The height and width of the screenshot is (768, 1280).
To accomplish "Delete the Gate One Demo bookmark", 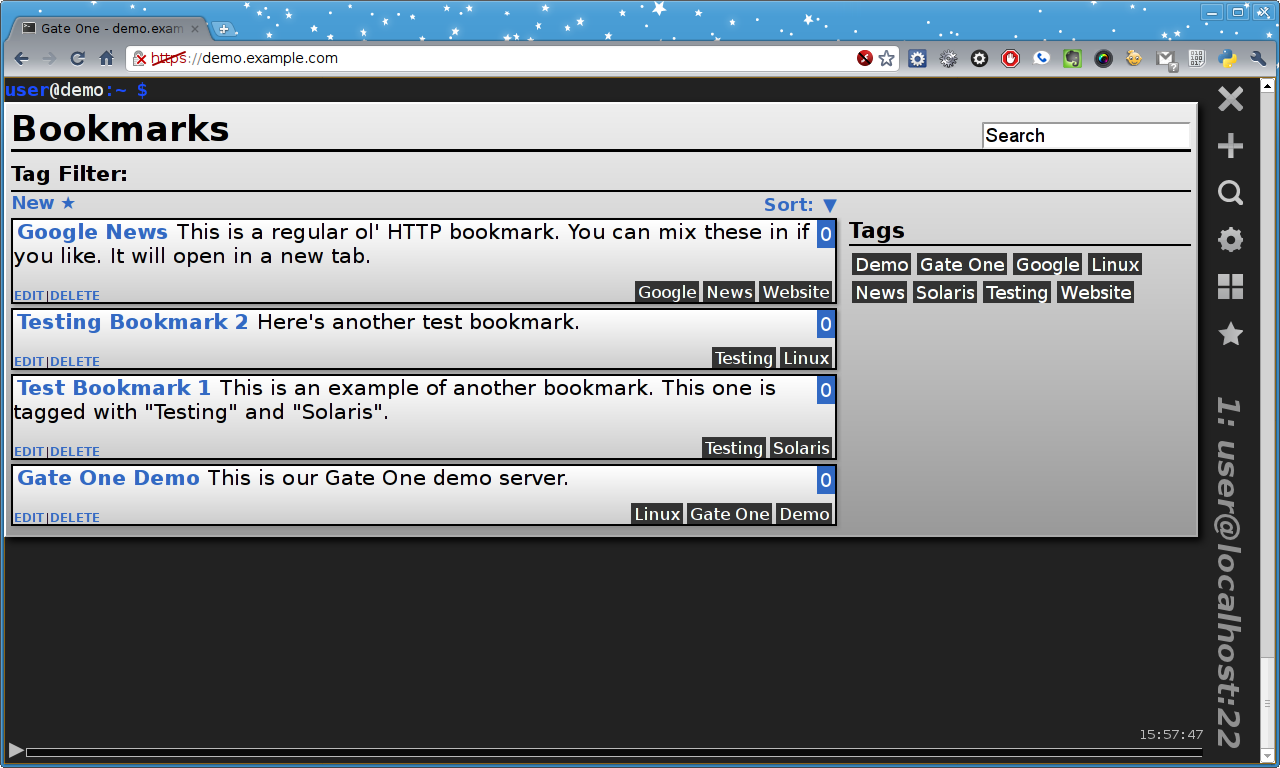I will [x=75, y=518].
